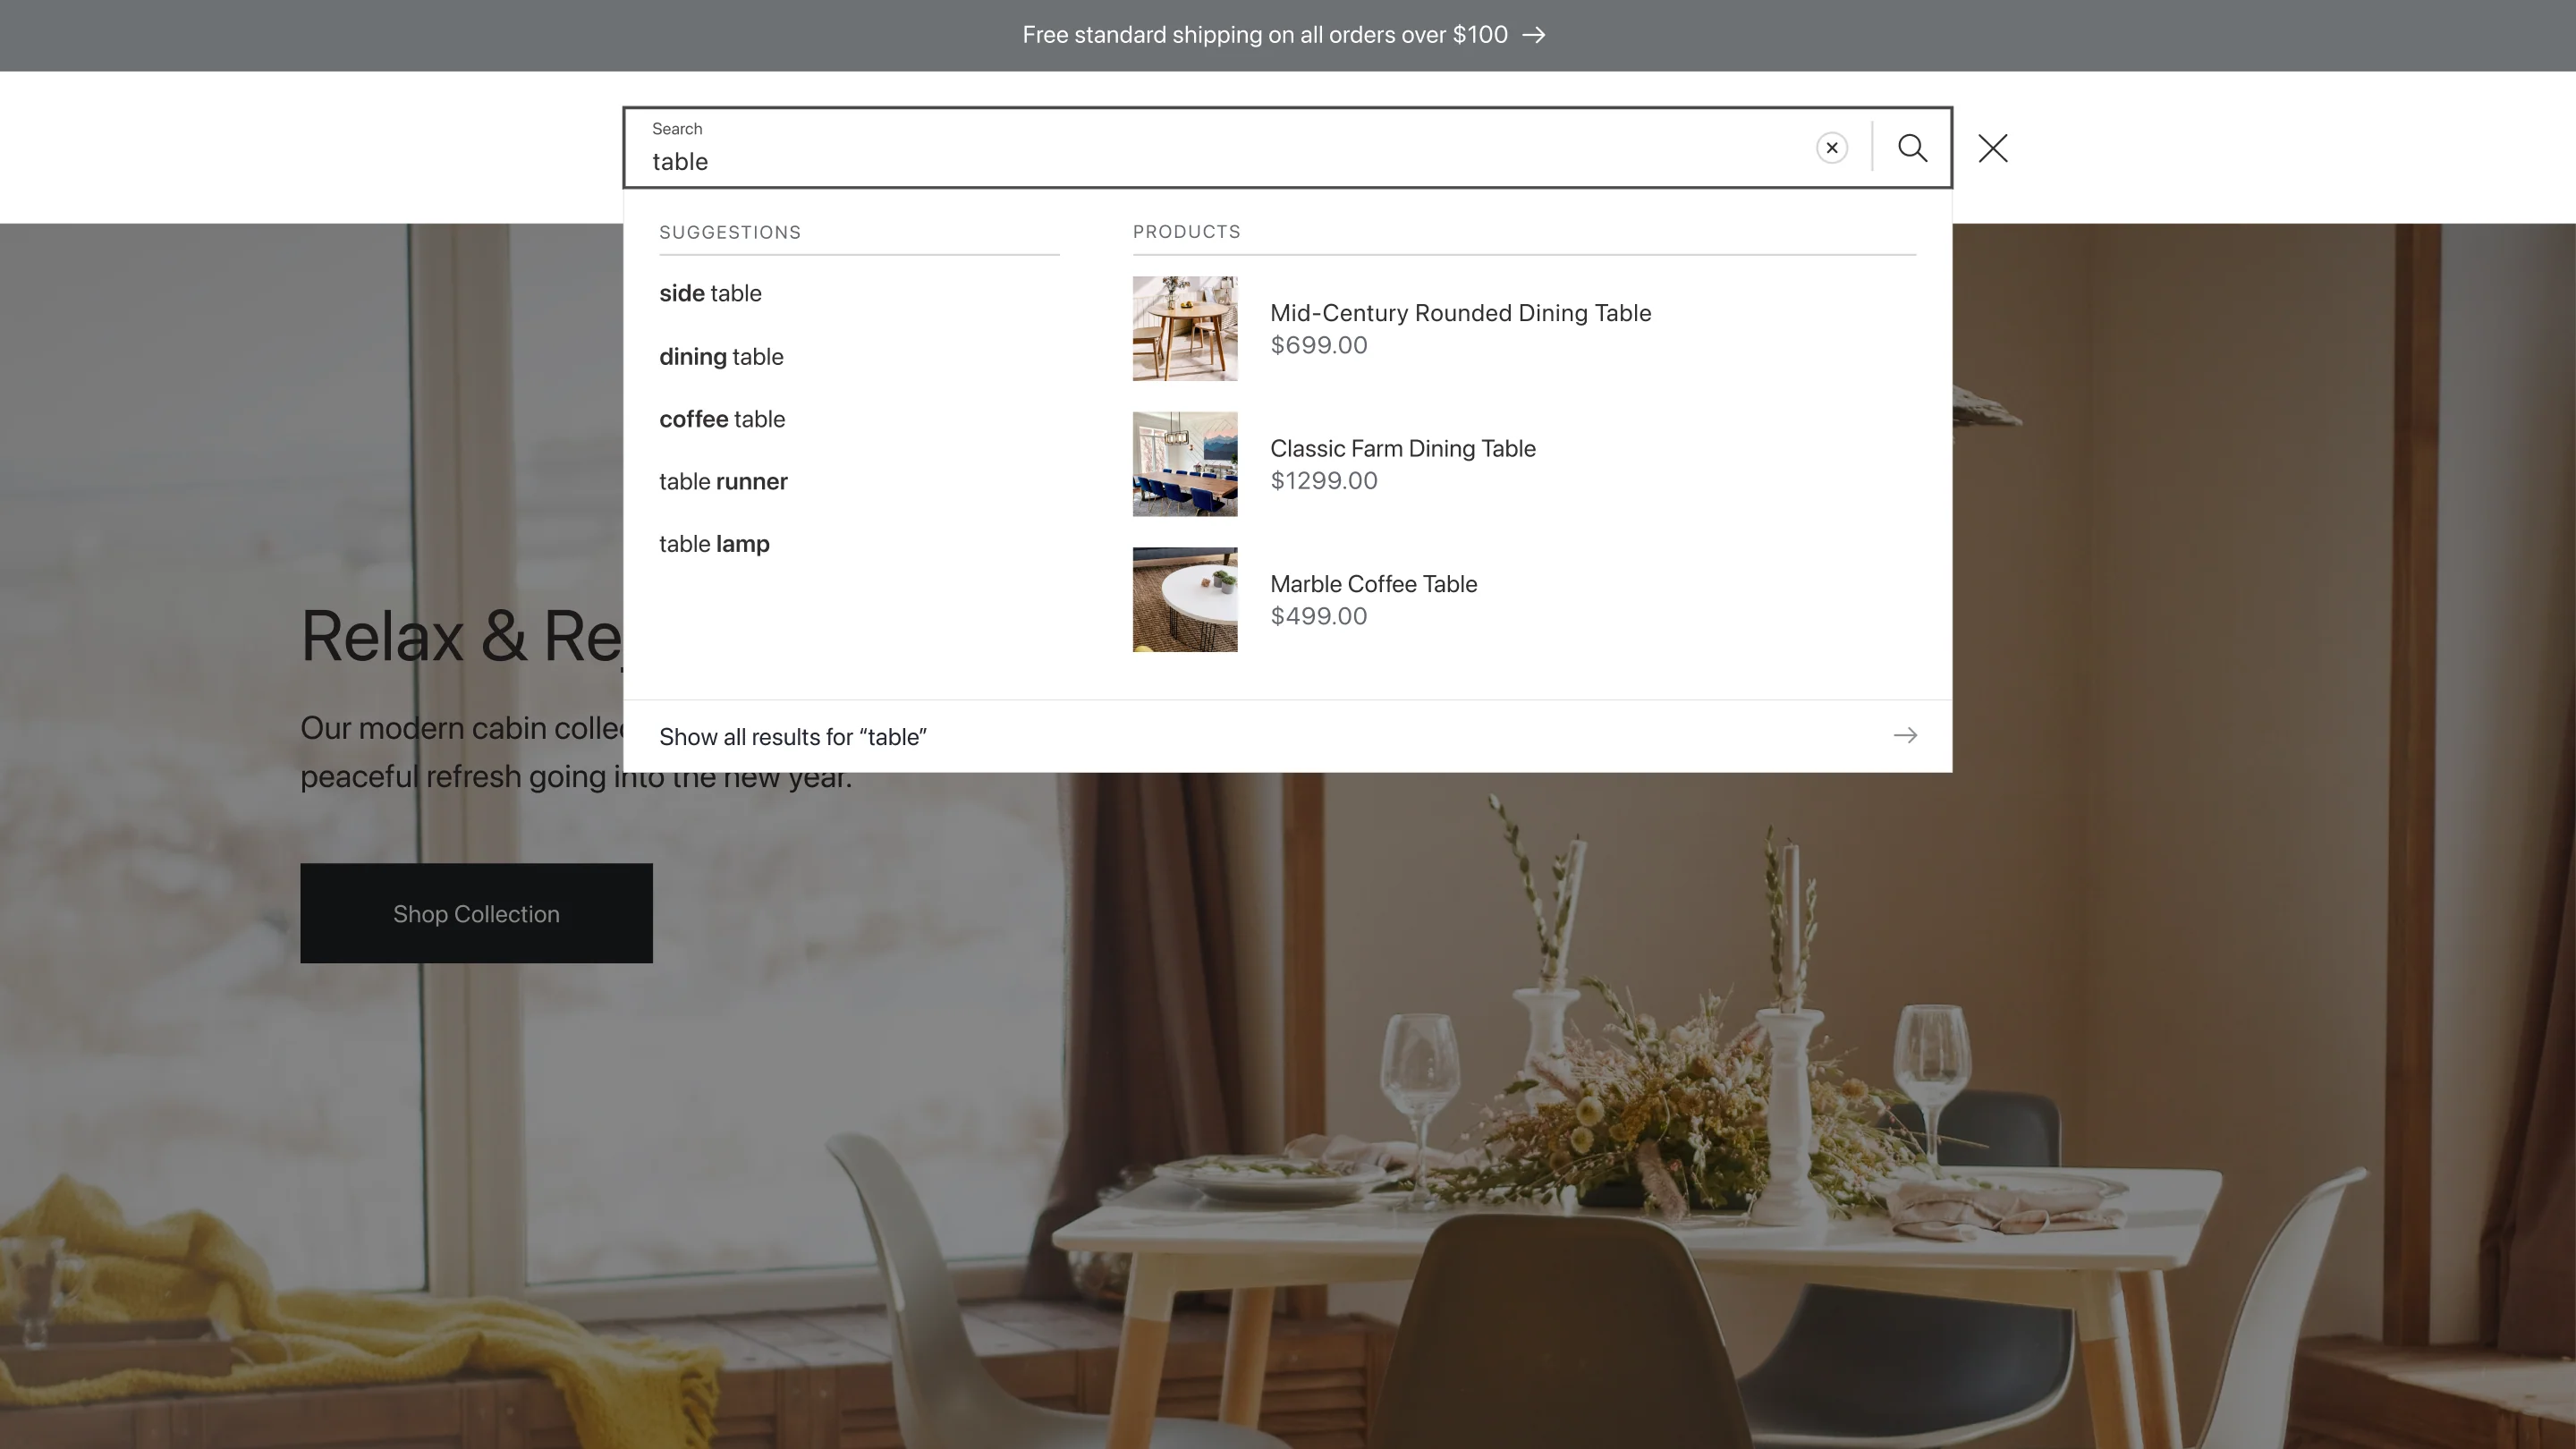Image resolution: width=2576 pixels, height=1449 pixels.
Task: Open the Marble Coffee Table product link
Action: [x=1373, y=584]
